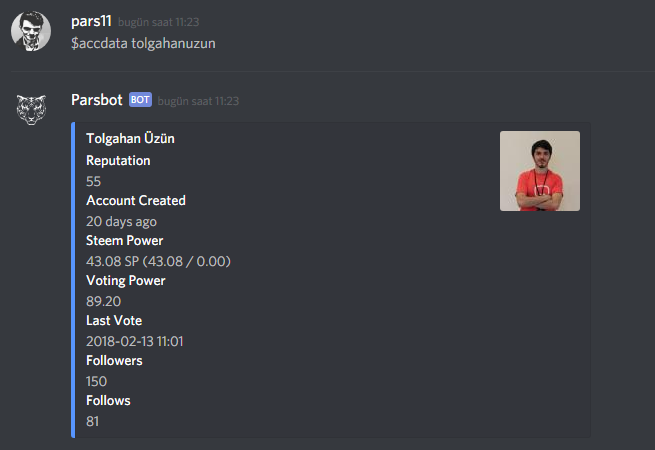Click the reputation value 55
Screen dimensions: 655x450
[x=94, y=181]
